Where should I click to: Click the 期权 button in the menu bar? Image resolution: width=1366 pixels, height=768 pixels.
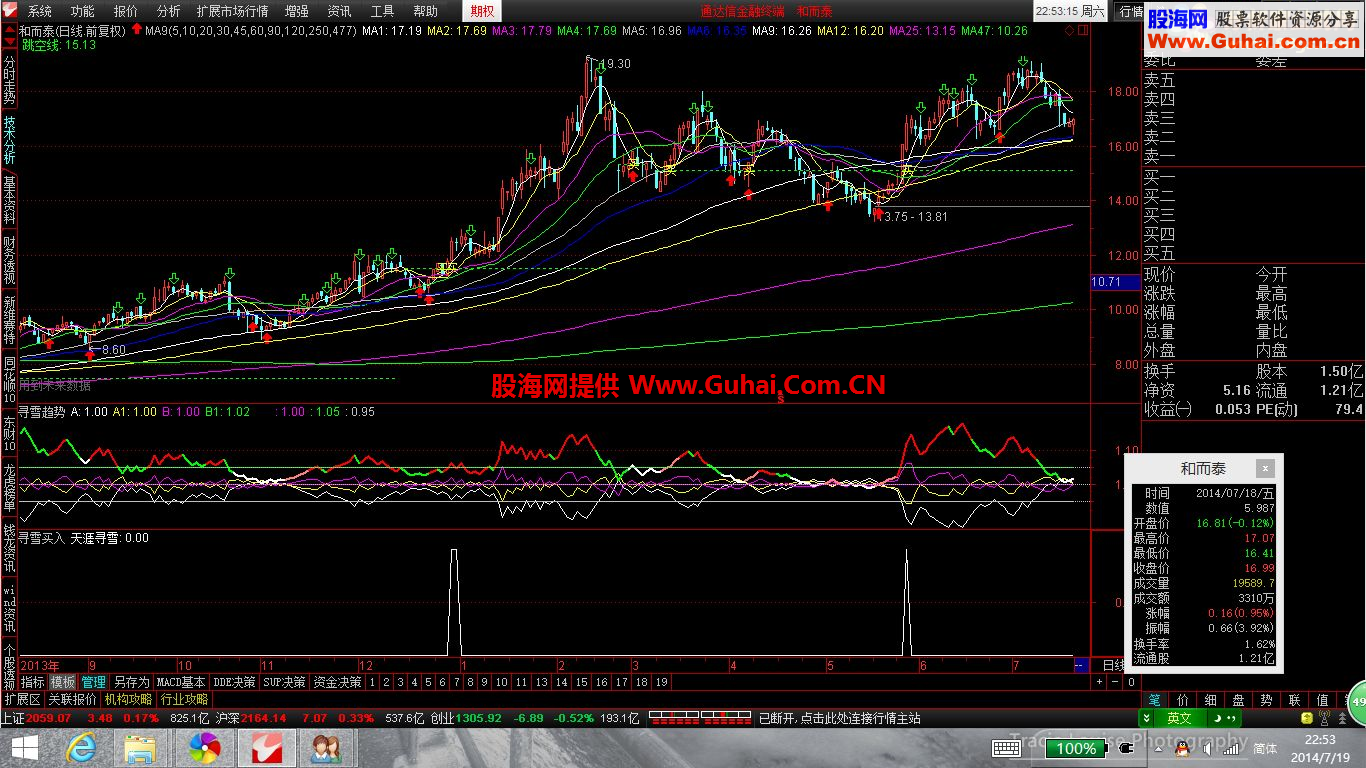pos(482,11)
